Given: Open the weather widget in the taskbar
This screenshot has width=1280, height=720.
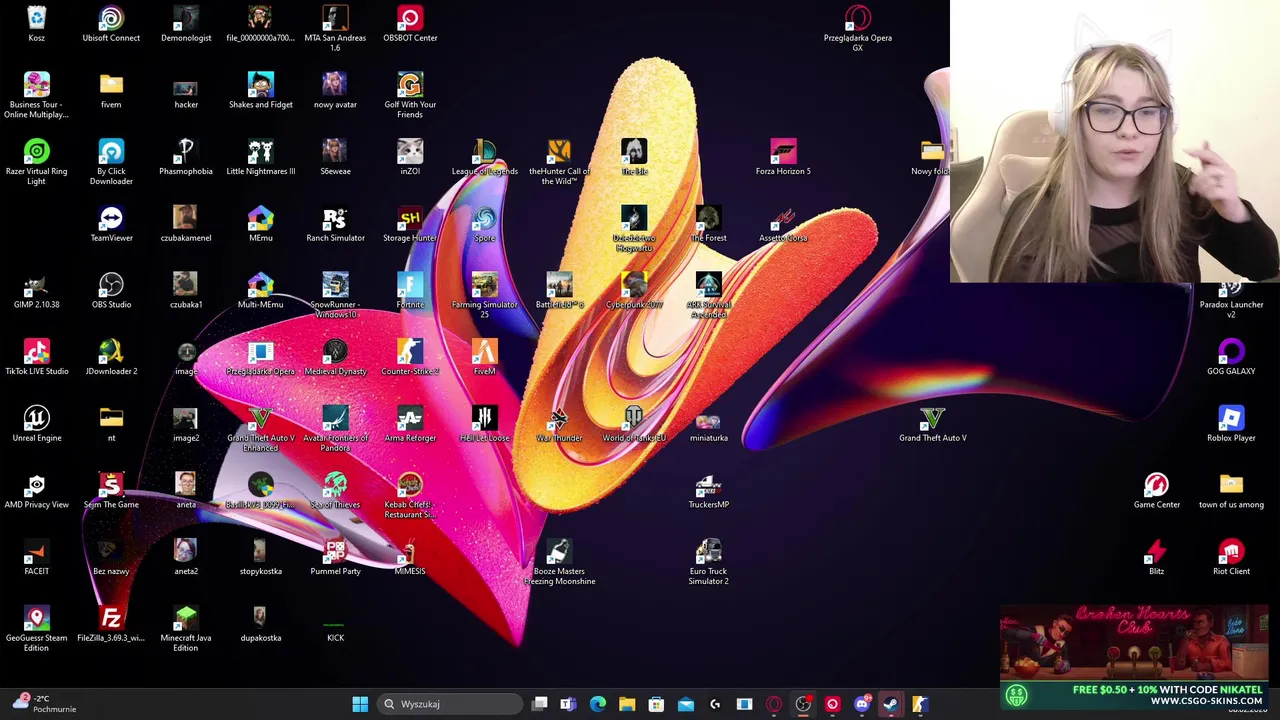Looking at the screenshot, I should click(45, 704).
